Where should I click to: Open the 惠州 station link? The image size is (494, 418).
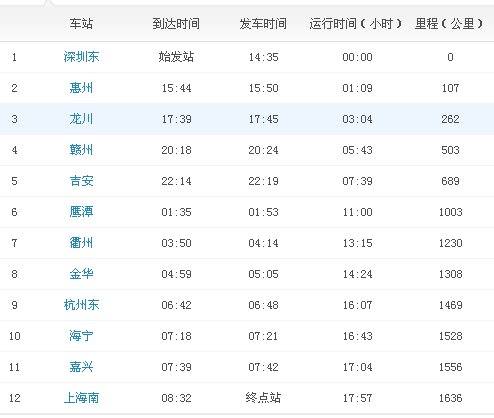pyautogui.click(x=81, y=88)
